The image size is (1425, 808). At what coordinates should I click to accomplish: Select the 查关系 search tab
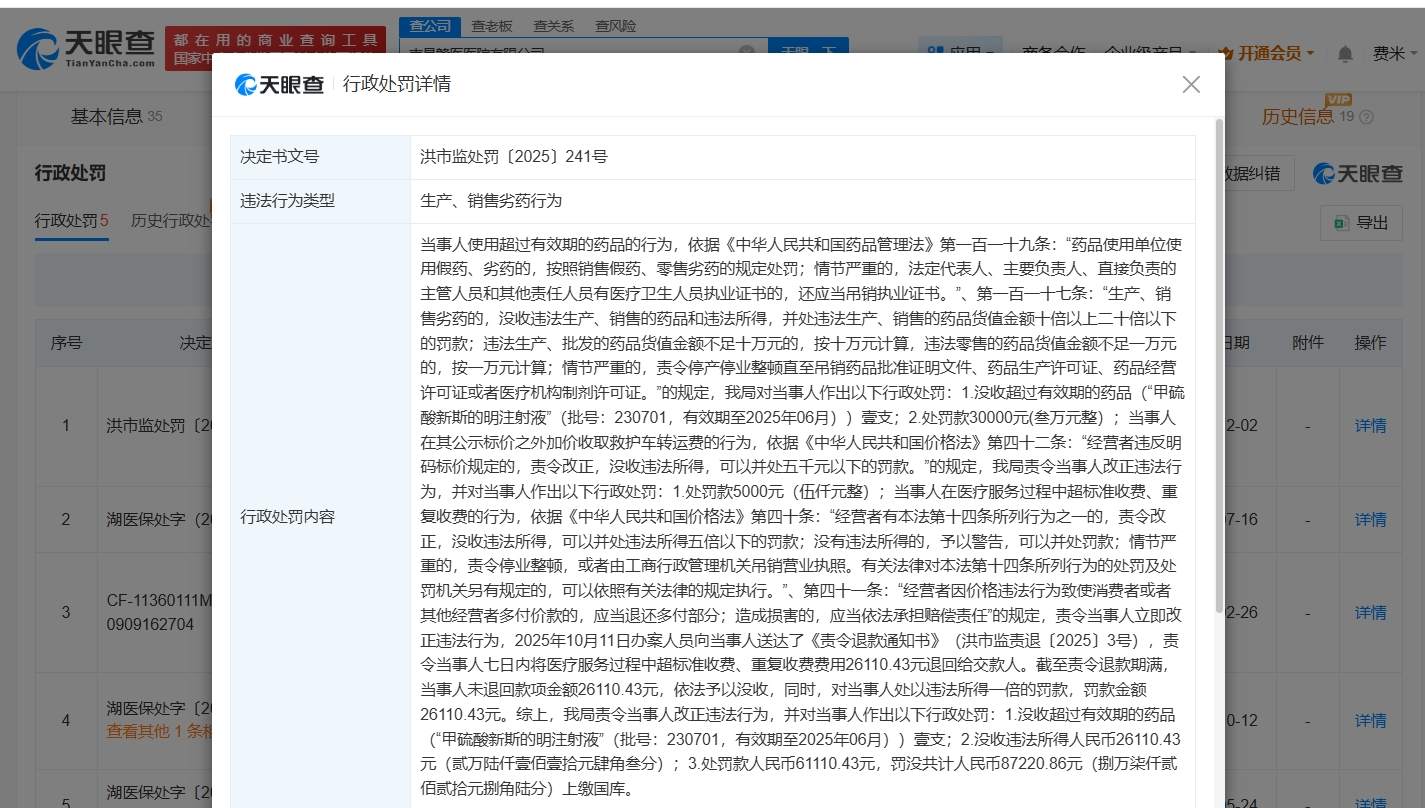[553, 26]
